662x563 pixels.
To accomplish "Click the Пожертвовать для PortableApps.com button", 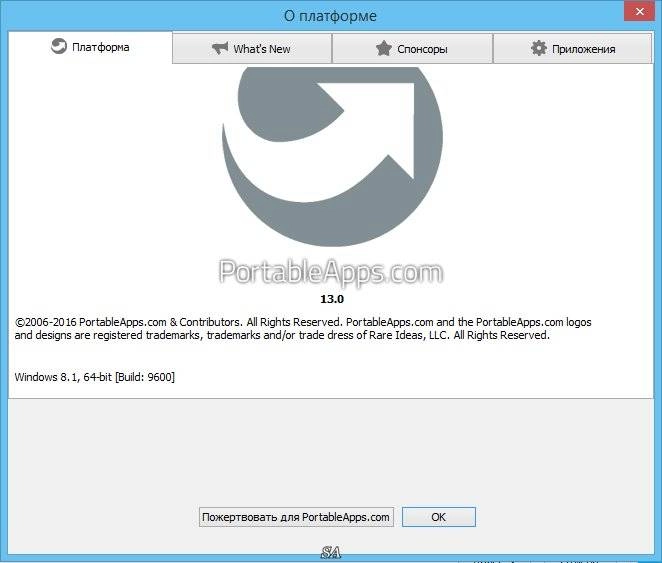I will pos(296,517).
